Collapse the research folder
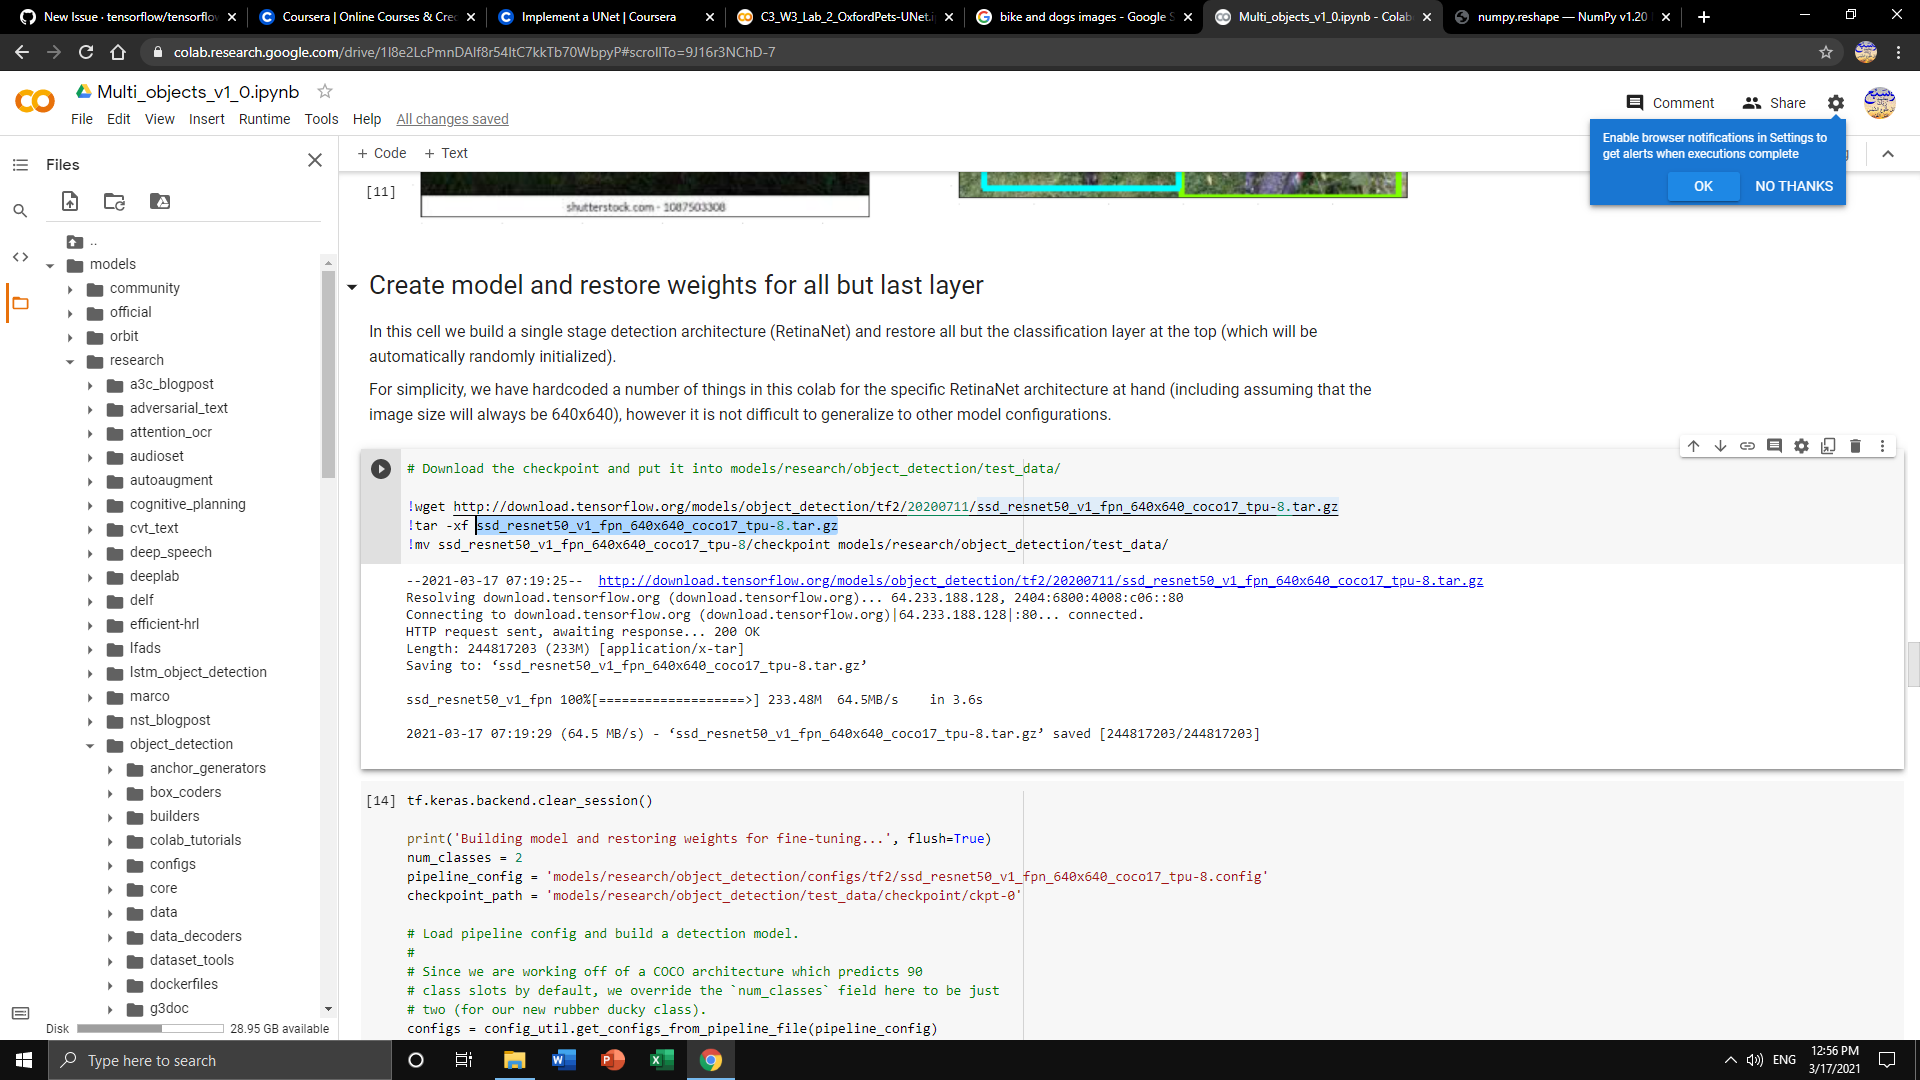This screenshot has height=1080, width=1920. click(x=70, y=361)
